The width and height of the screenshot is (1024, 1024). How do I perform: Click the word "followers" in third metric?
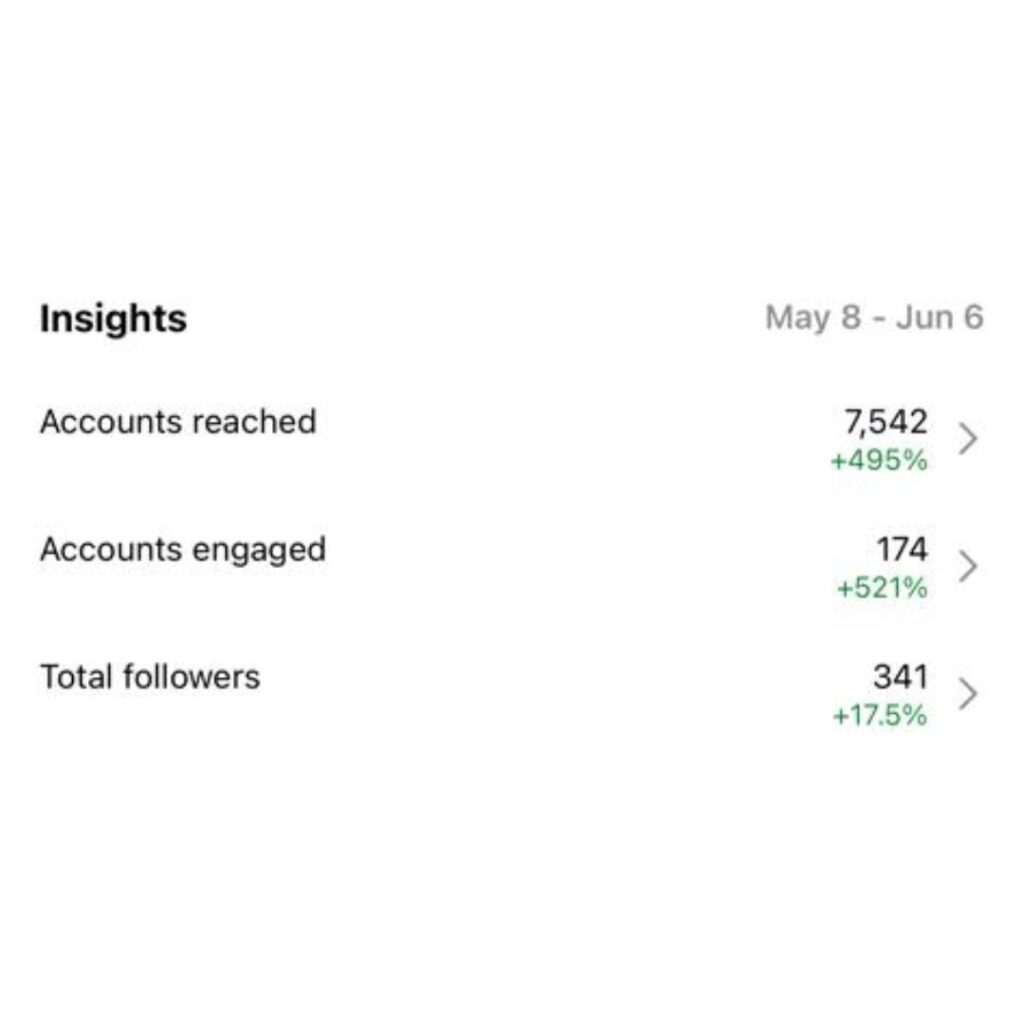click(x=191, y=677)
